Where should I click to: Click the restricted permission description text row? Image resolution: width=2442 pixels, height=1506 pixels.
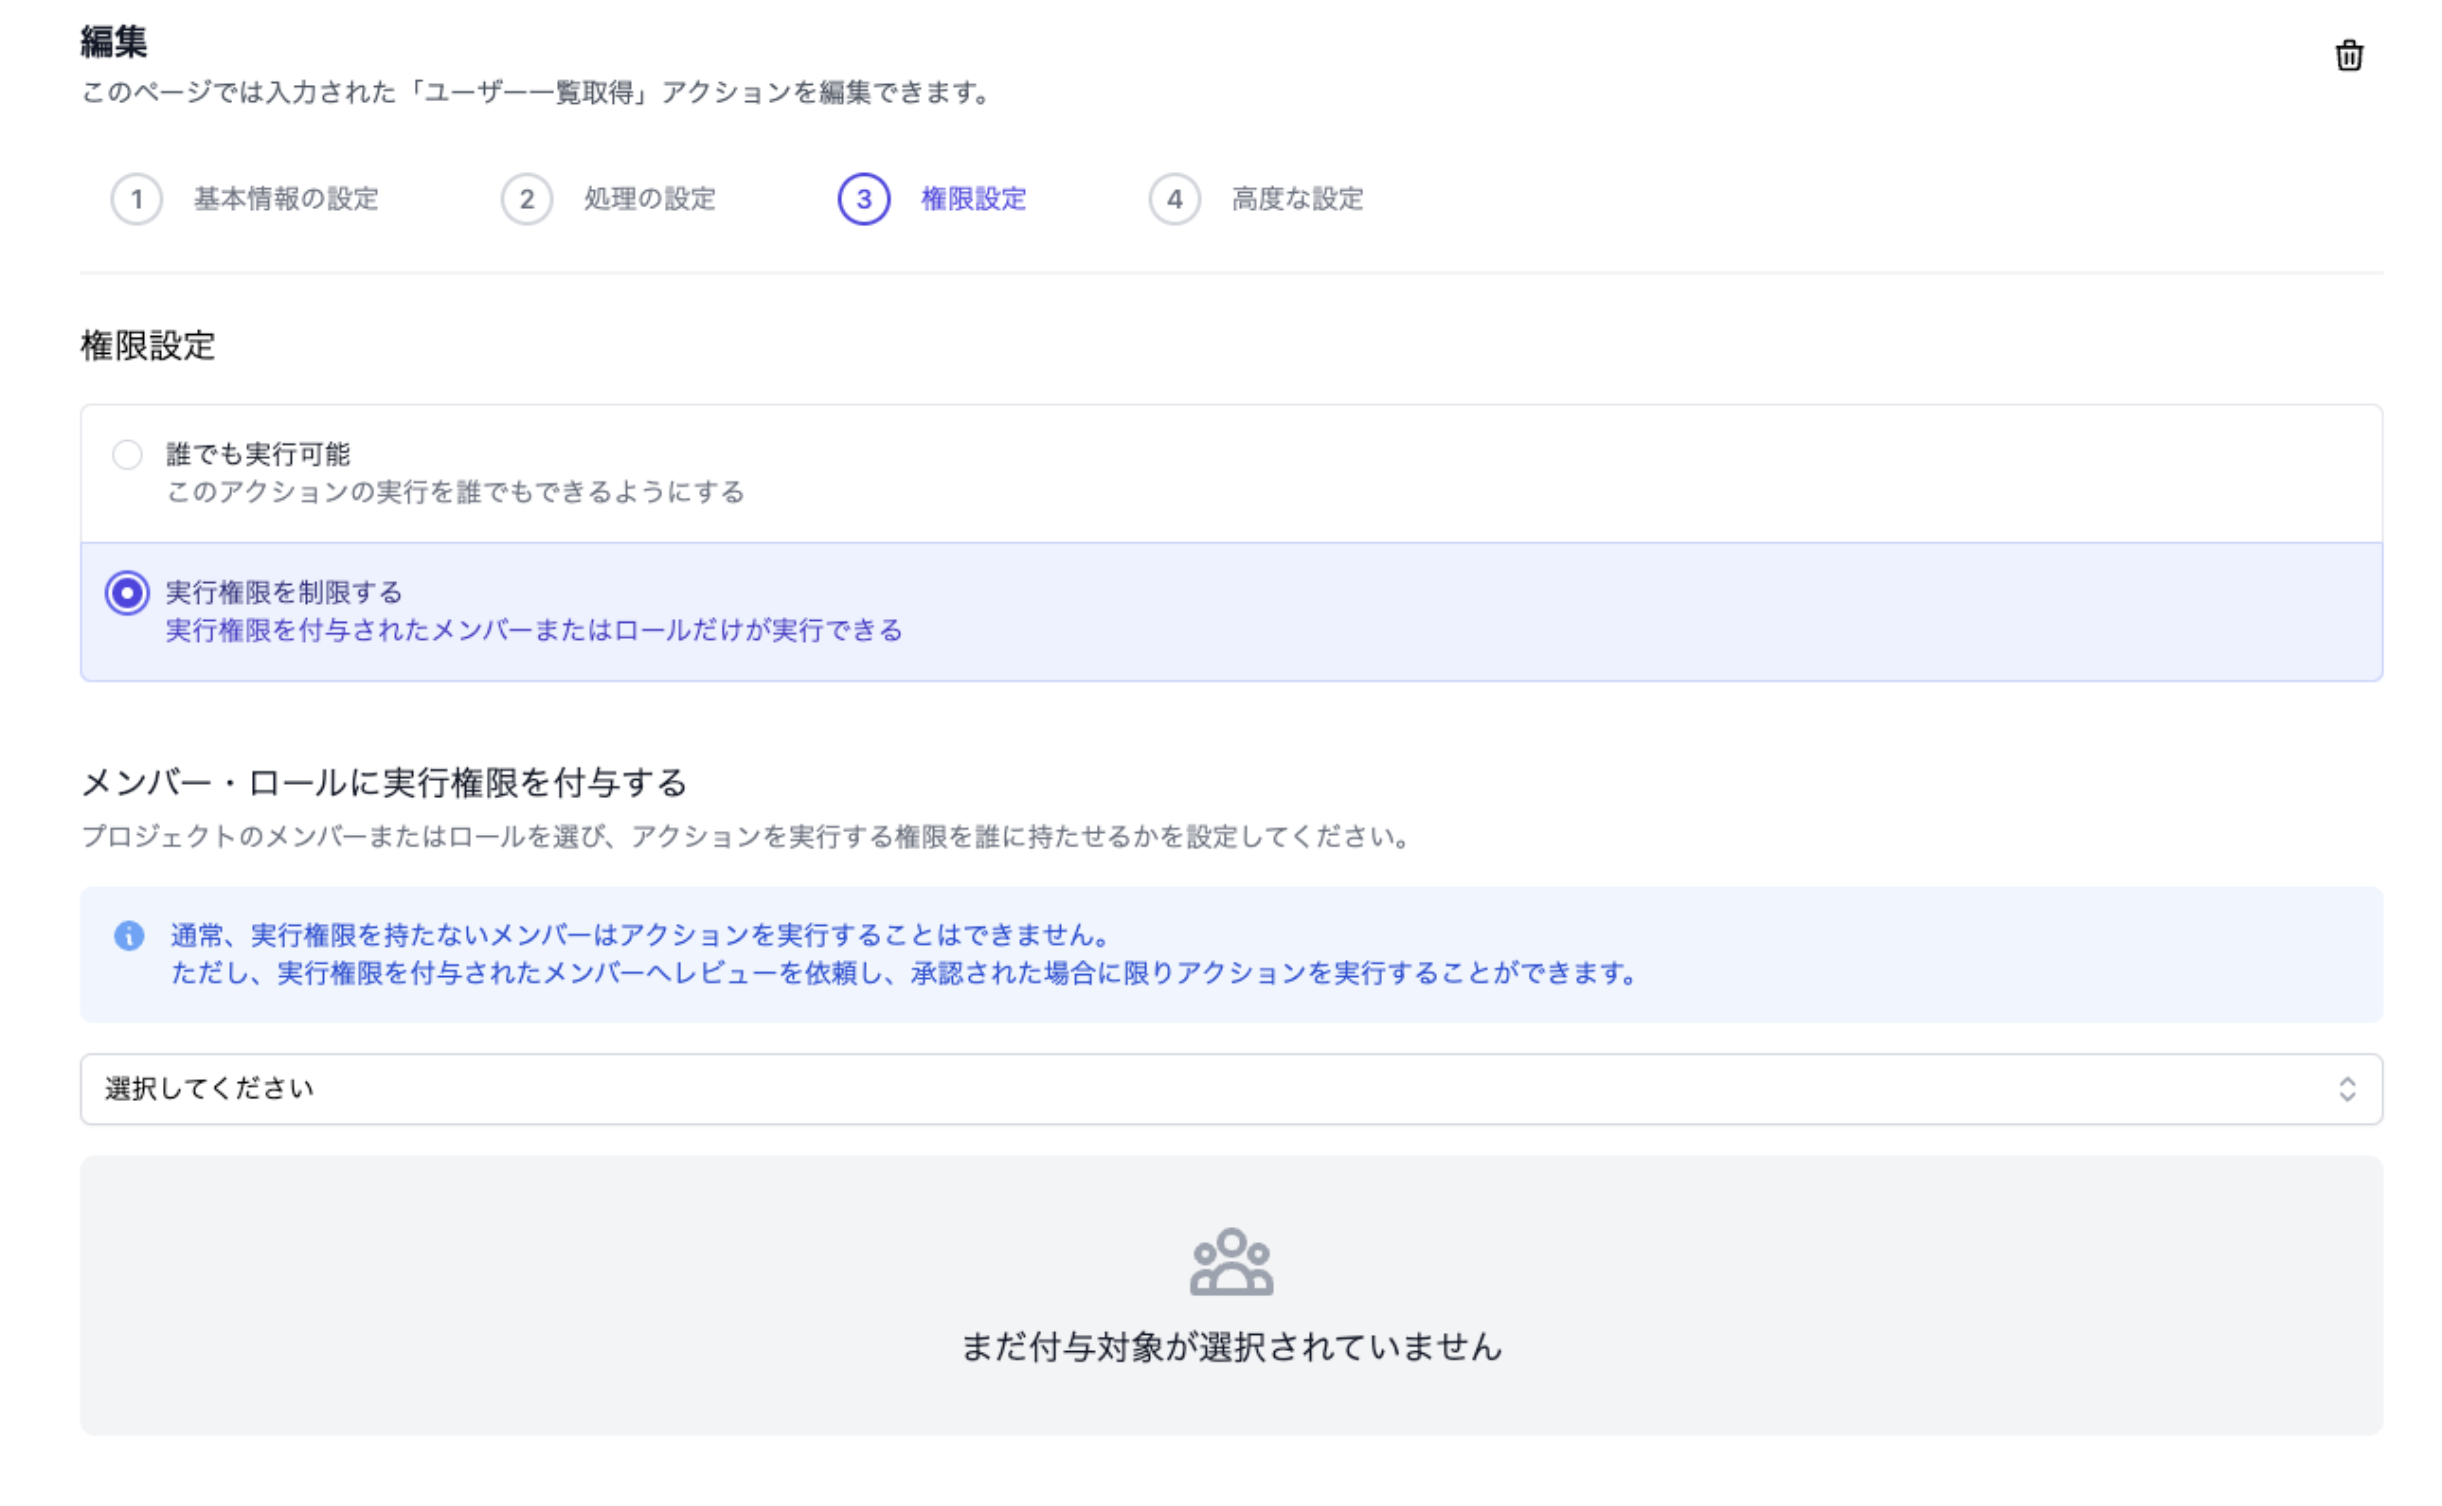[x=533, y=630]
